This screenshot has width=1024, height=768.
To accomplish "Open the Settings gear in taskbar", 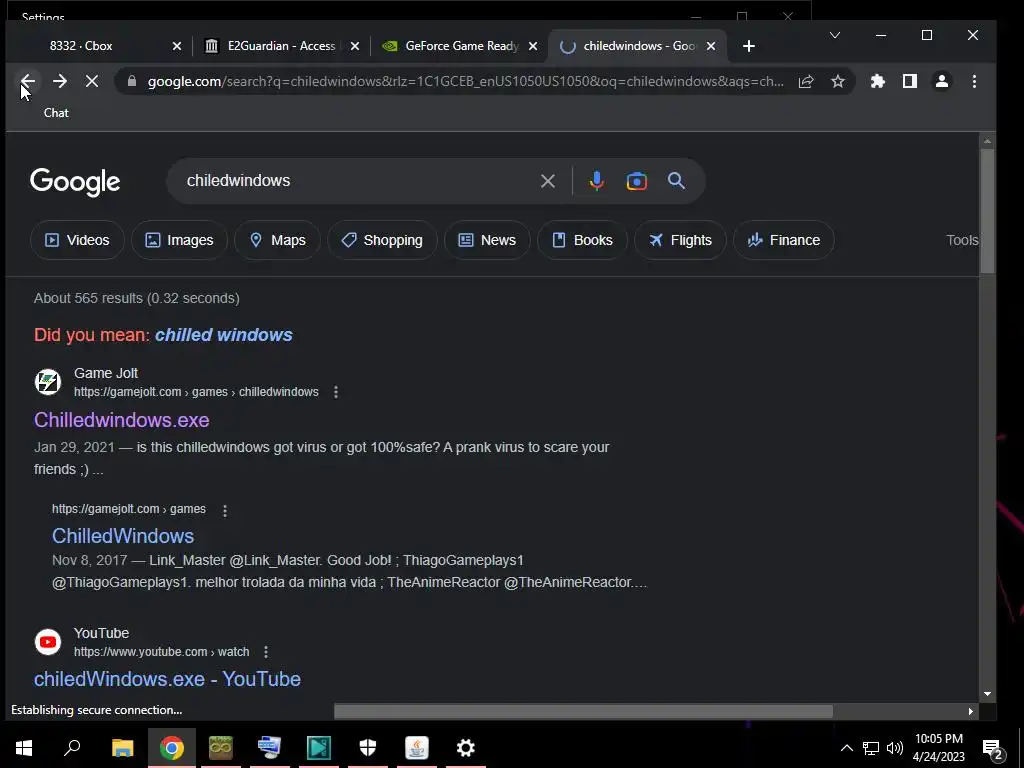I will tap(466, 748).
